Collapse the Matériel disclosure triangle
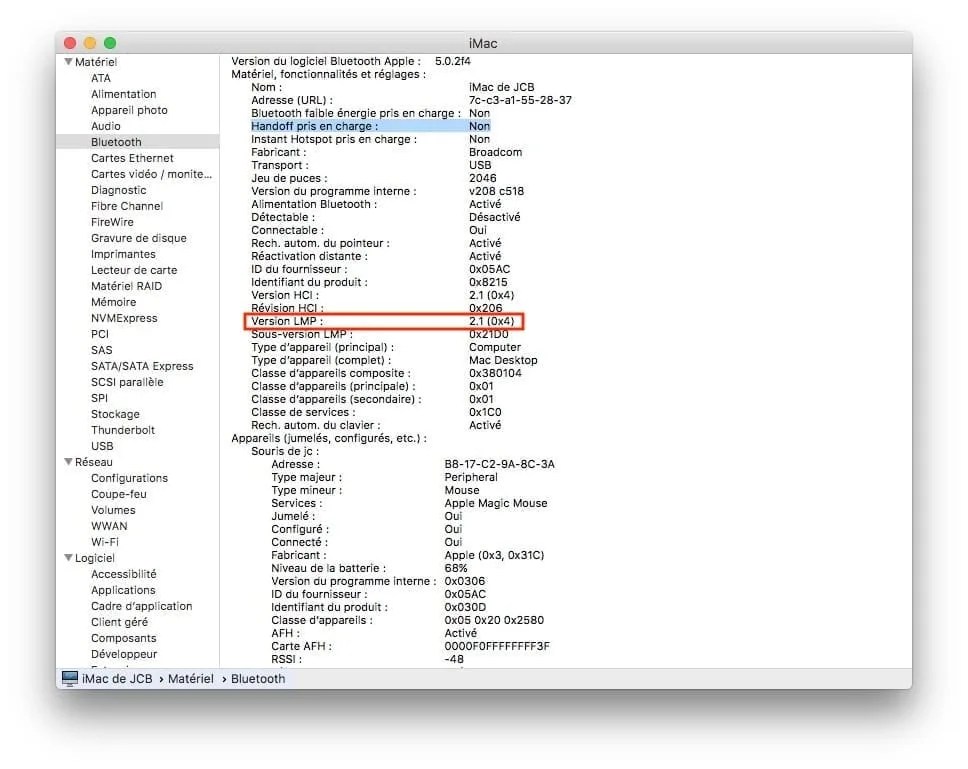Screen dimensions: 968x769 pos(69,62)
